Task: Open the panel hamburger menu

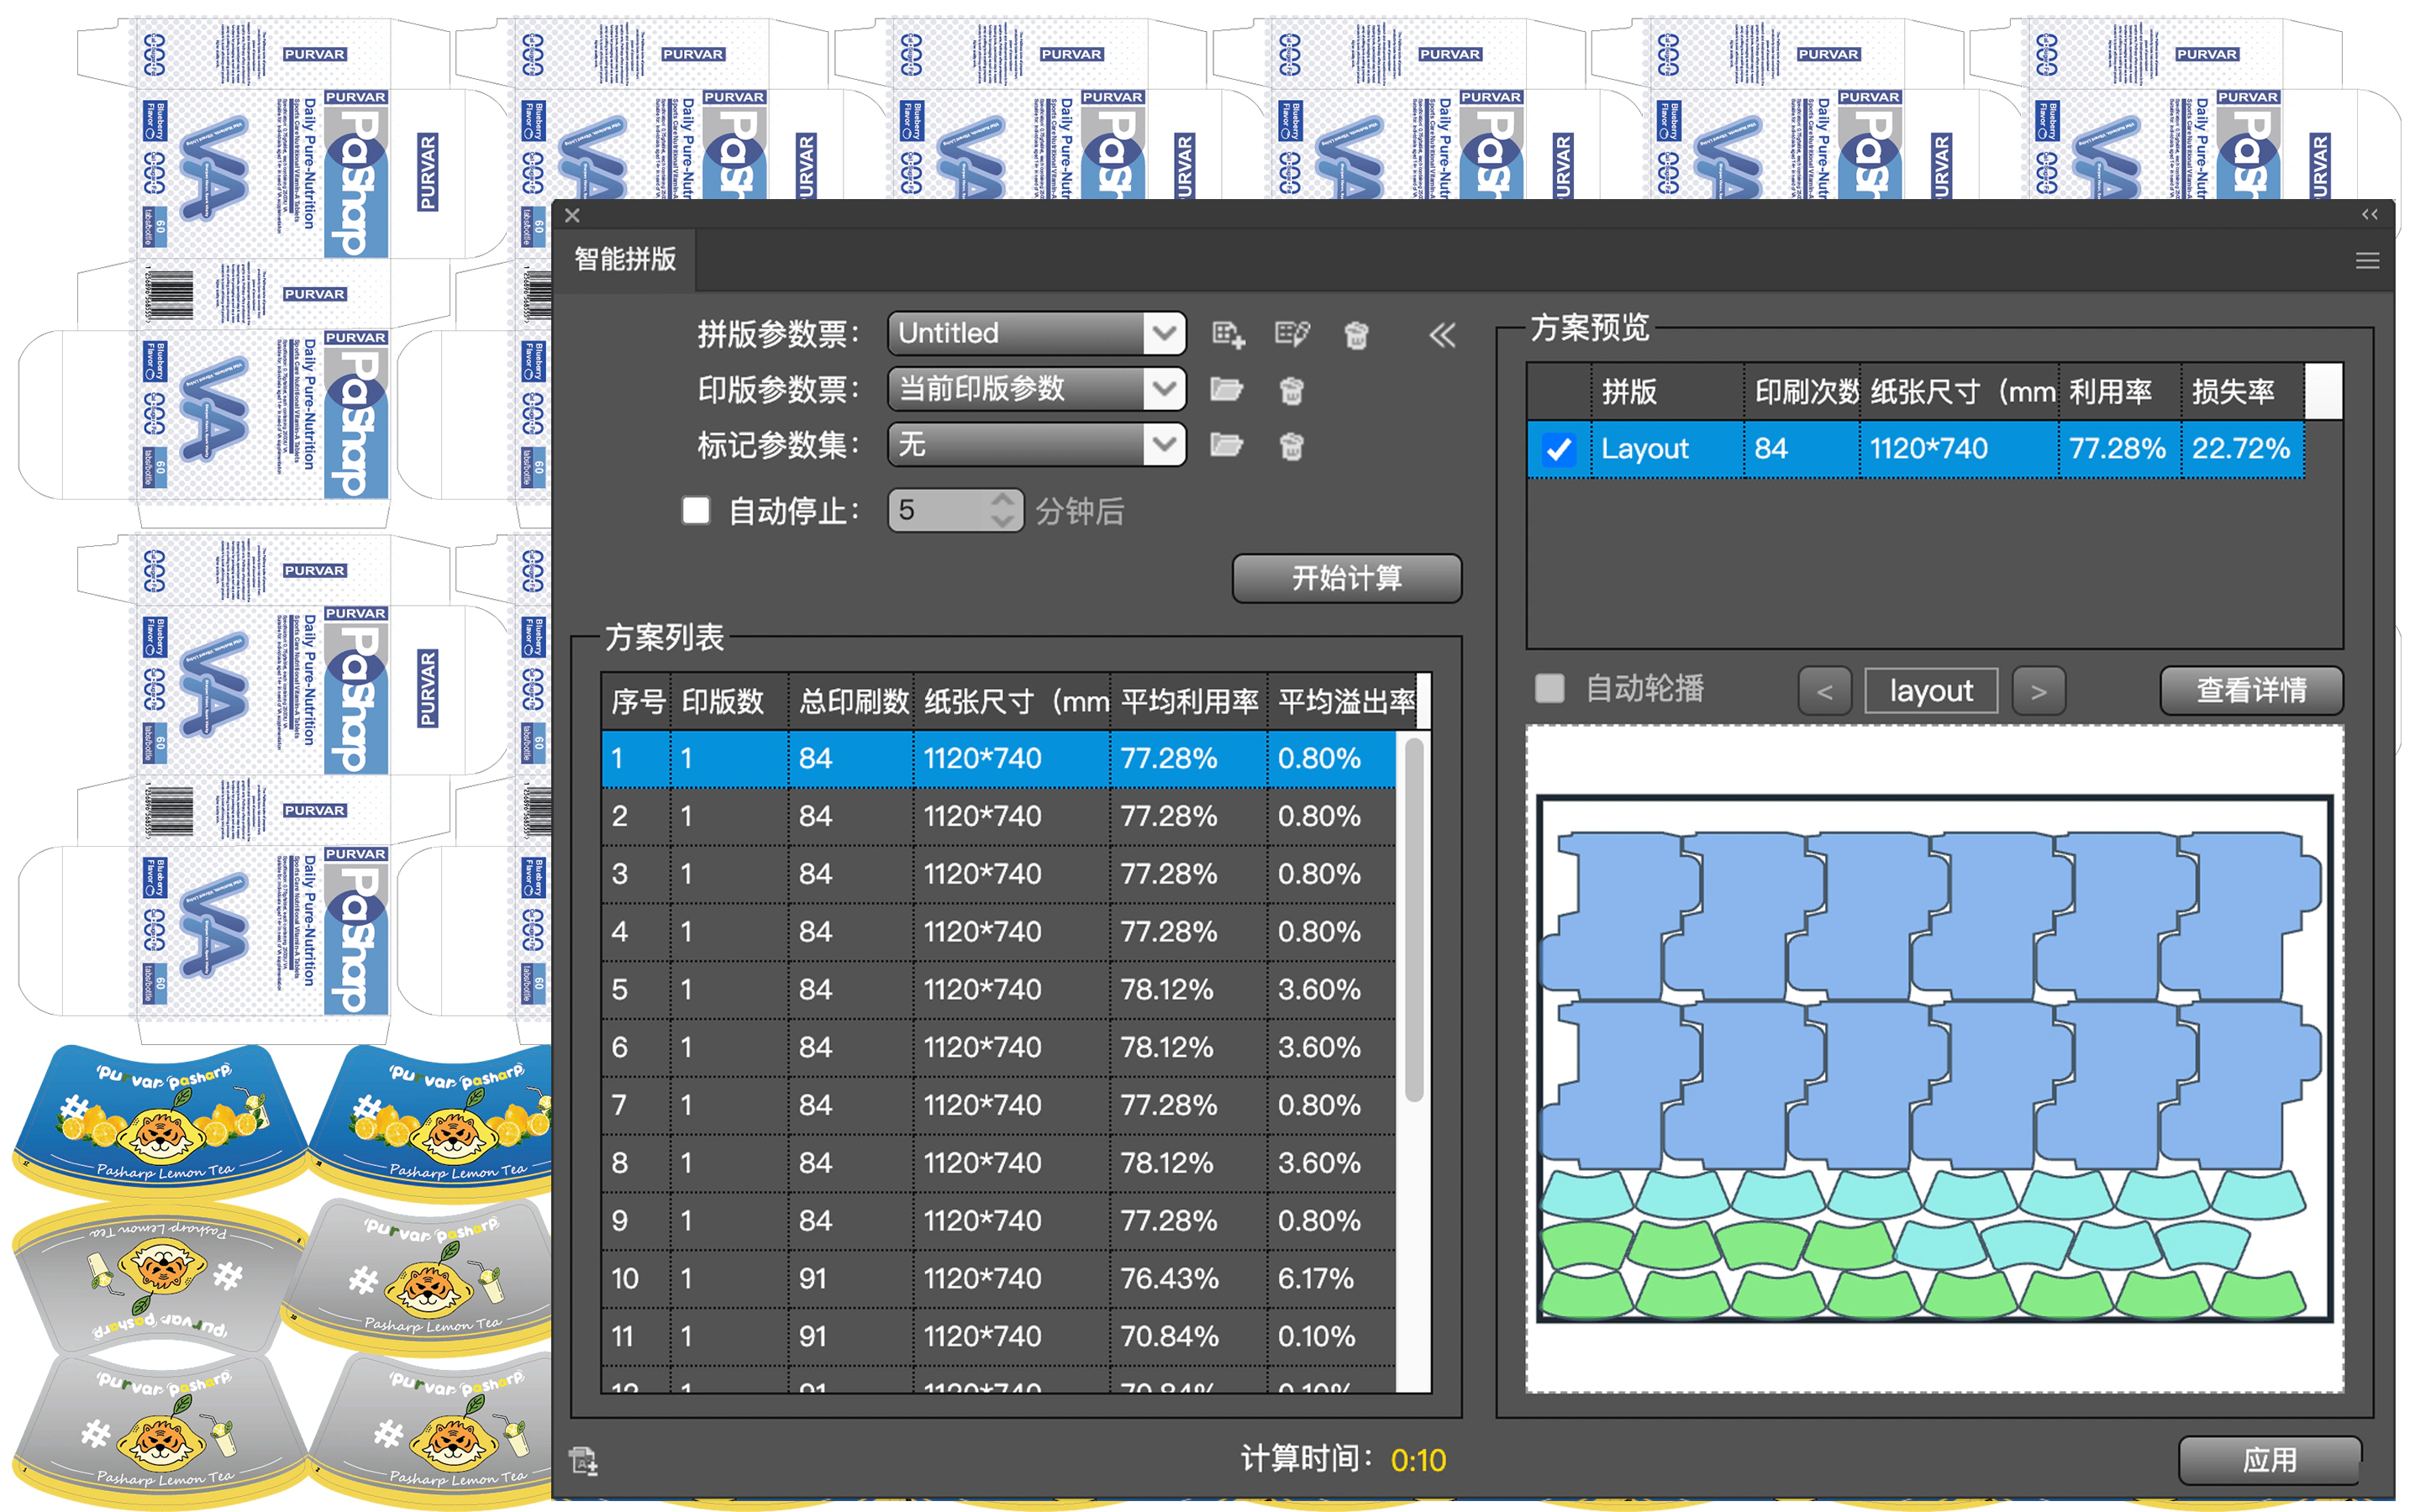Action: tap(2367, 261)
